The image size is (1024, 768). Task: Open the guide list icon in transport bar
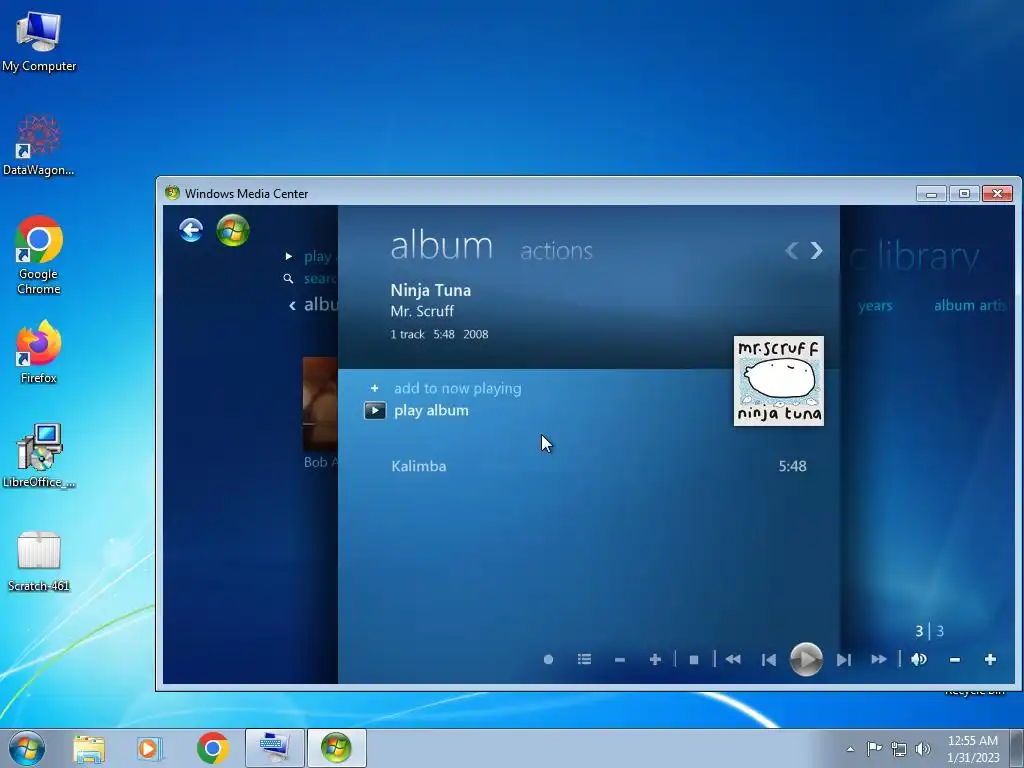pos(584,660)
